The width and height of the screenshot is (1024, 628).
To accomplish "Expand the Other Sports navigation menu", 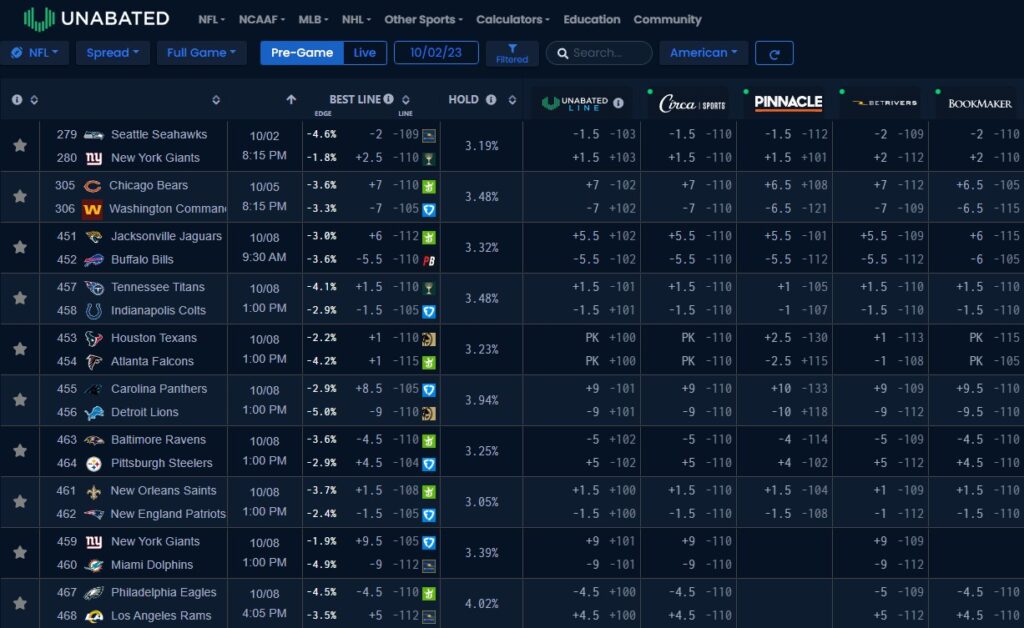I will click(x=423, y=20).
